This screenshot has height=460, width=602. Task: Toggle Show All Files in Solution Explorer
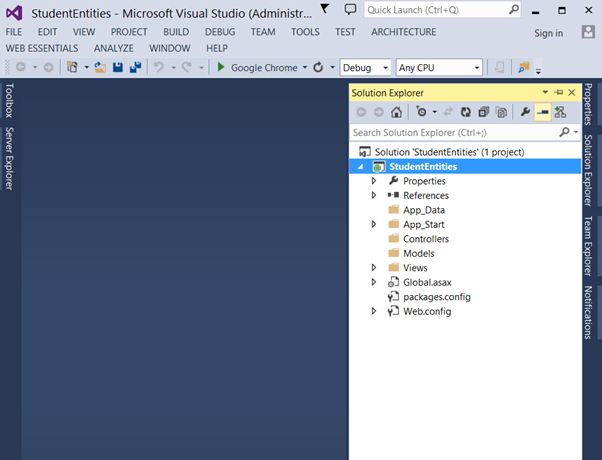click(x=501, y=112)
